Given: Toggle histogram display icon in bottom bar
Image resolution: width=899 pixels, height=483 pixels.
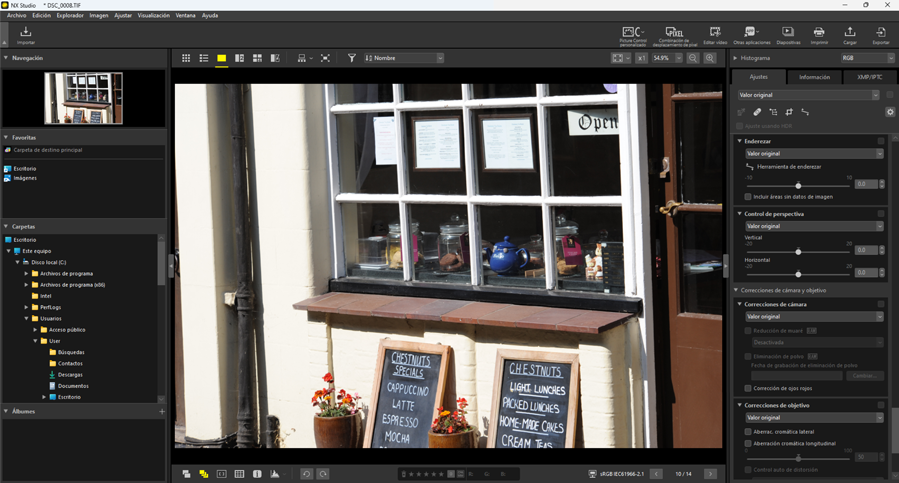Looking at the screenshot, I should (275, 474).
